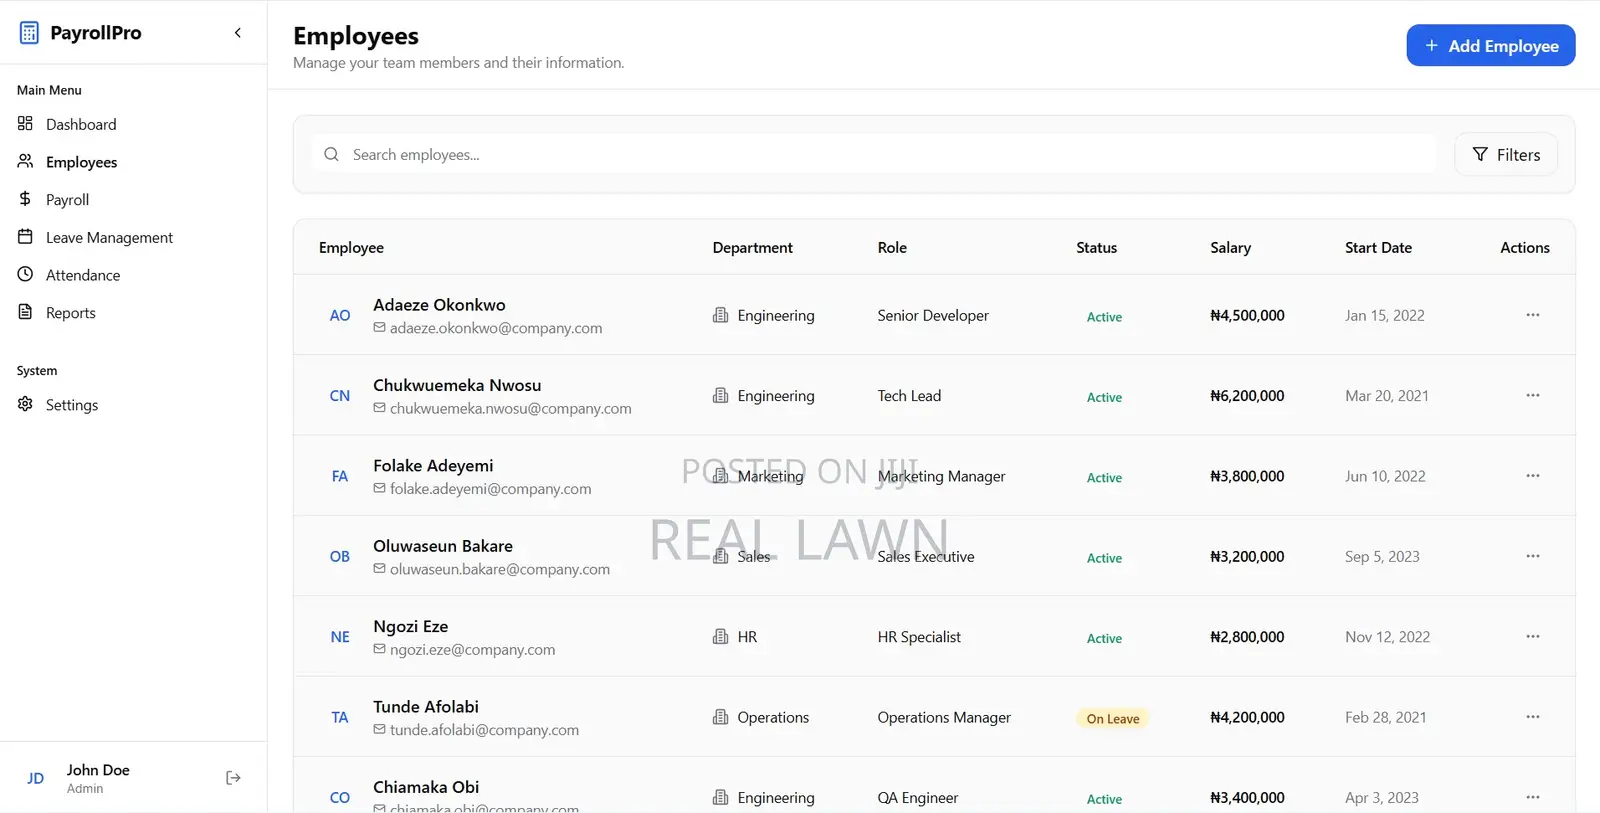The width and height of the screenshot is (1600, 813).
Task: Open actions menu for Tunde Afolabi
Action: [x=1532, y=717]
